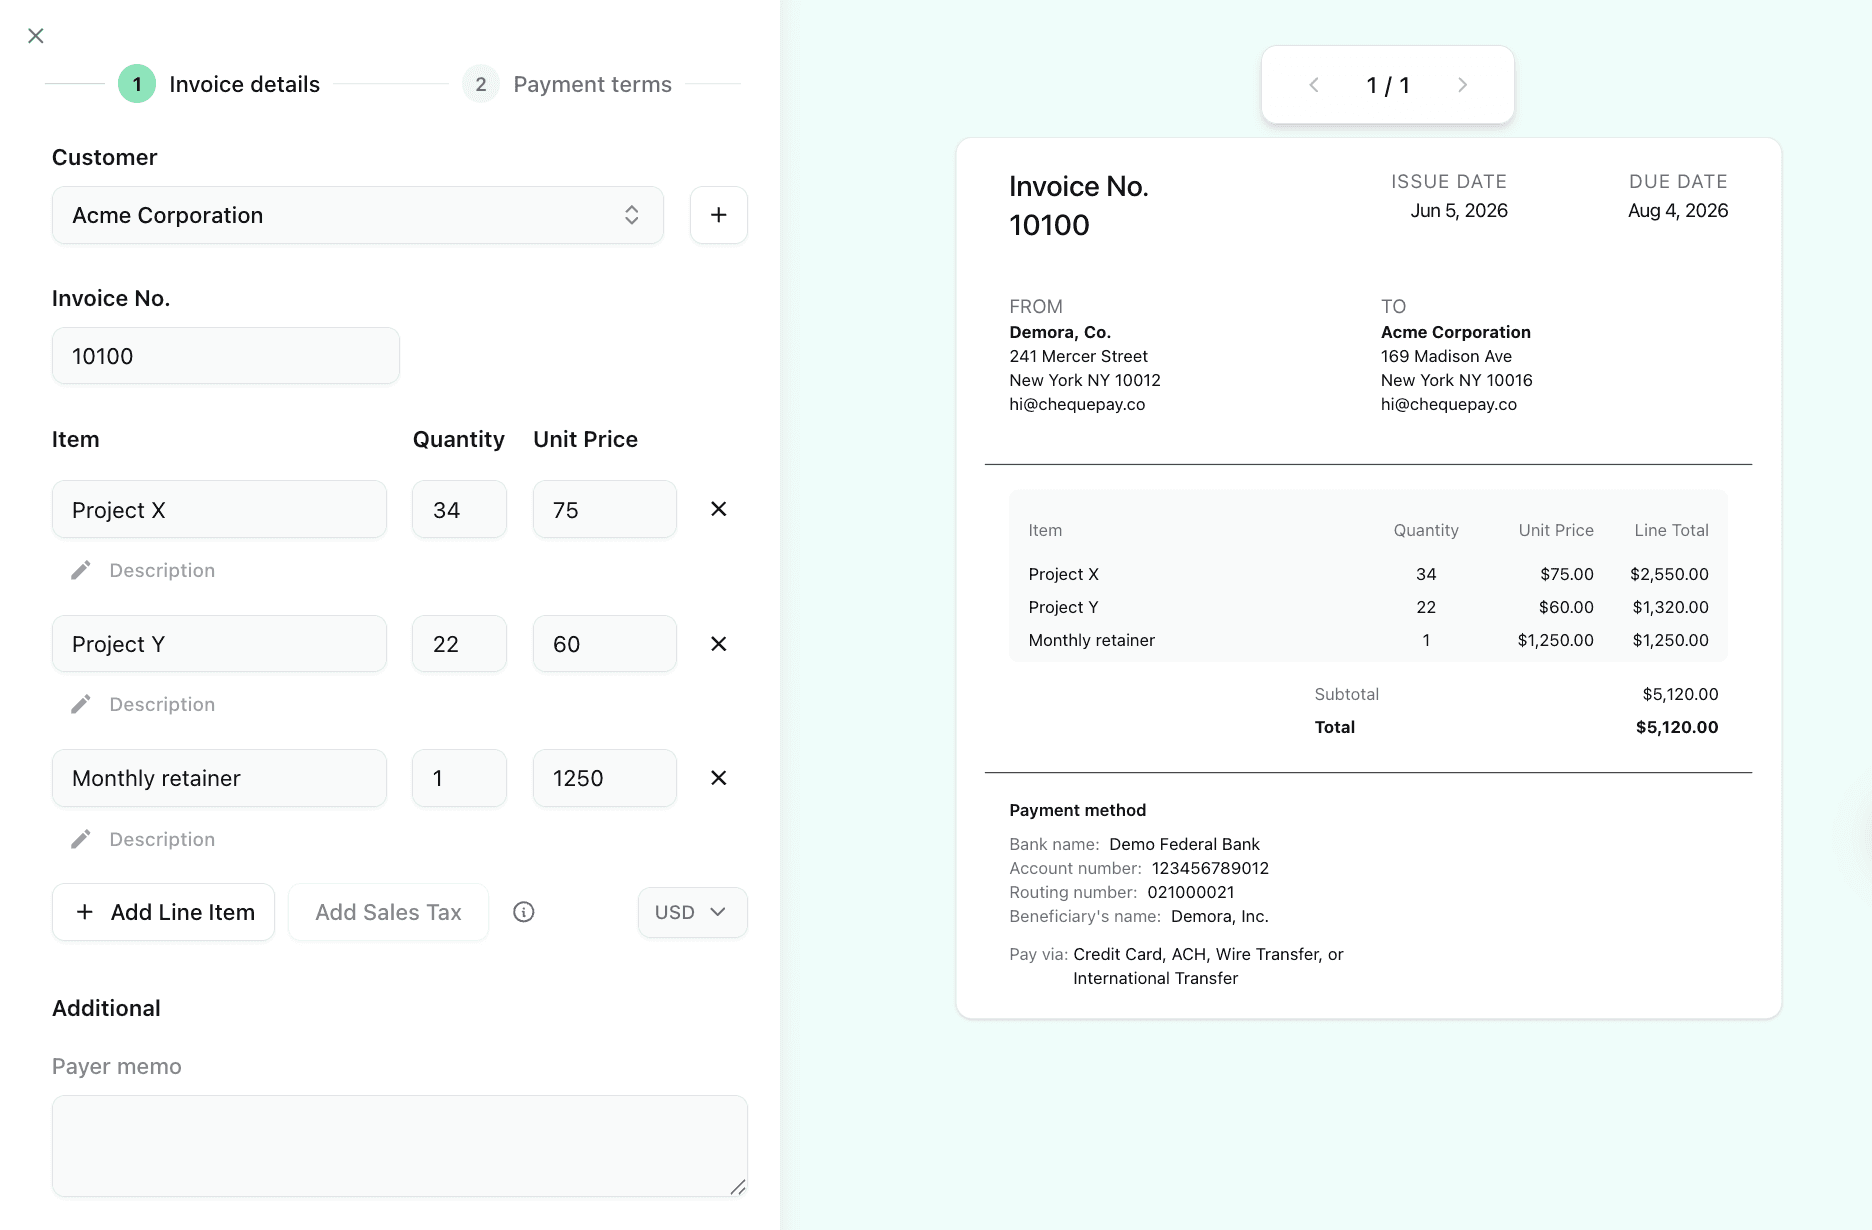Image resolution: width=1872 pixels, height=1230 pixels.
Task: Add a description for Monthly retainer
Action: coord(162,839)
